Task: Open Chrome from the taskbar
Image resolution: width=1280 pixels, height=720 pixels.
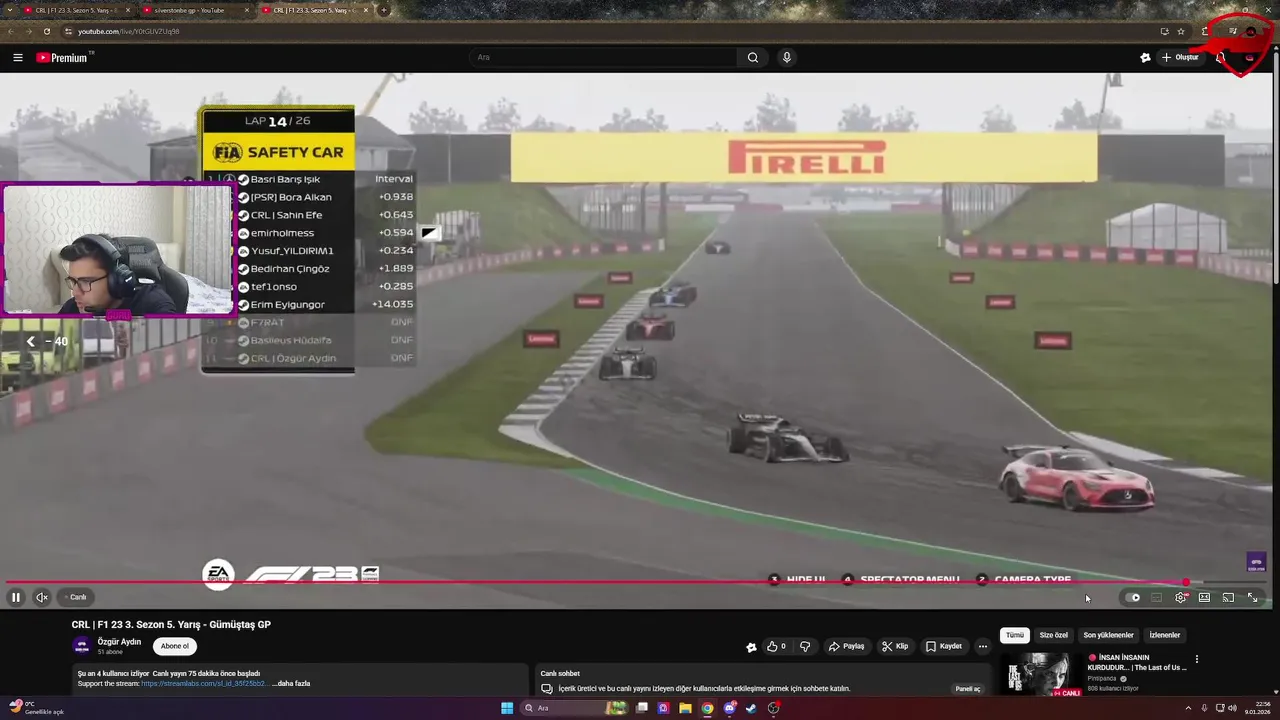Action: [707, 708]
